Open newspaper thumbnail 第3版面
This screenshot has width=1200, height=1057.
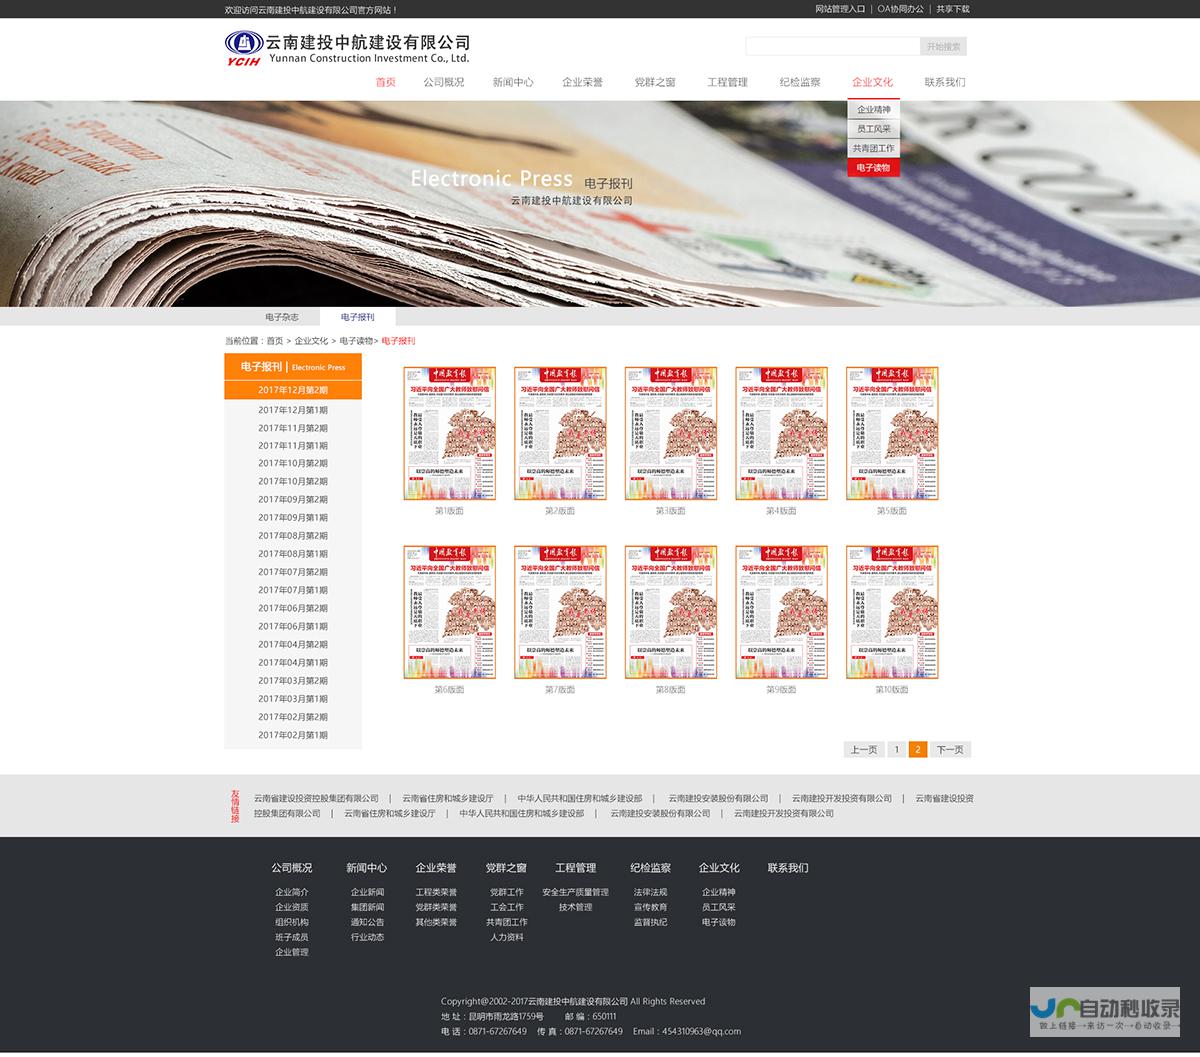[671, 433]
